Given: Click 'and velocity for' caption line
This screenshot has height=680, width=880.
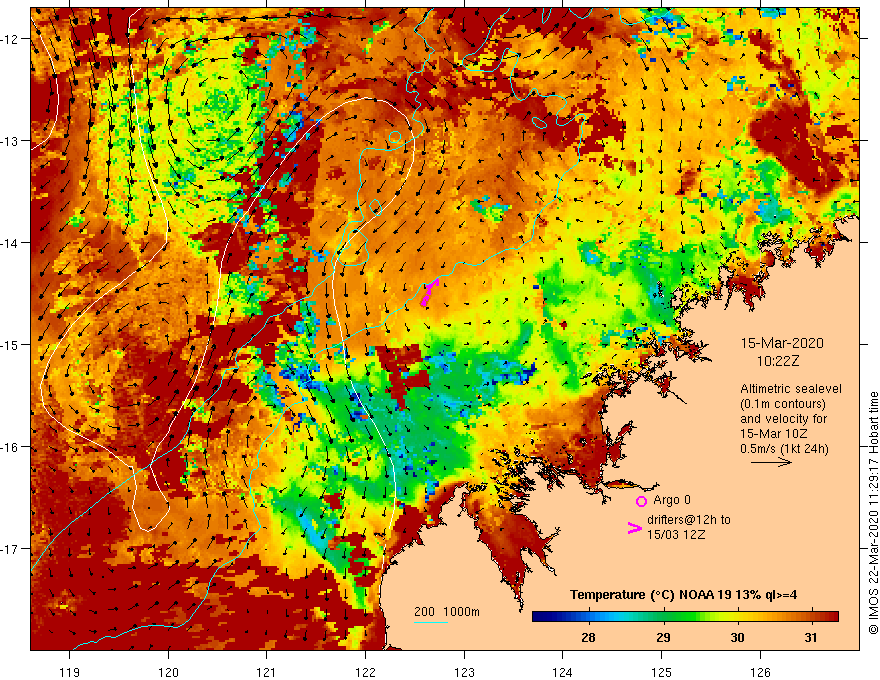Looking at the screenshot, I should coord(783,419).
